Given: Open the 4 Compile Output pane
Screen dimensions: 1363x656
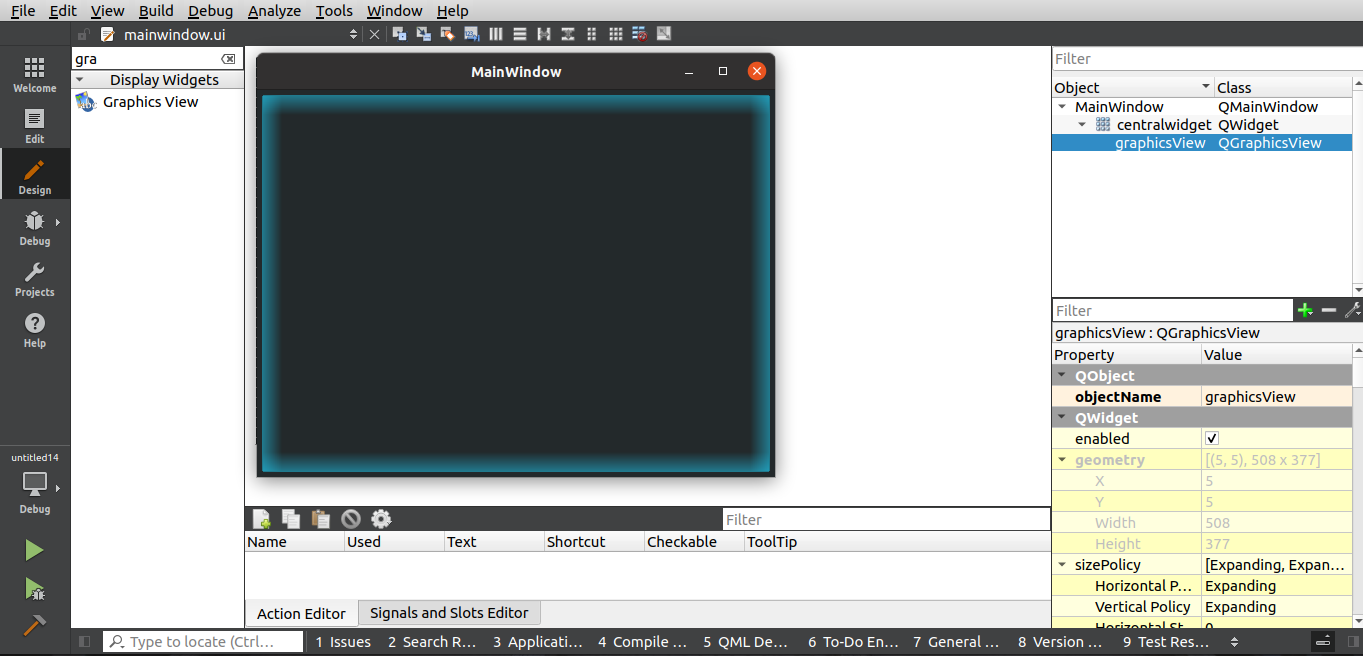Looking at the screenshot, I should tap(643, 642).
